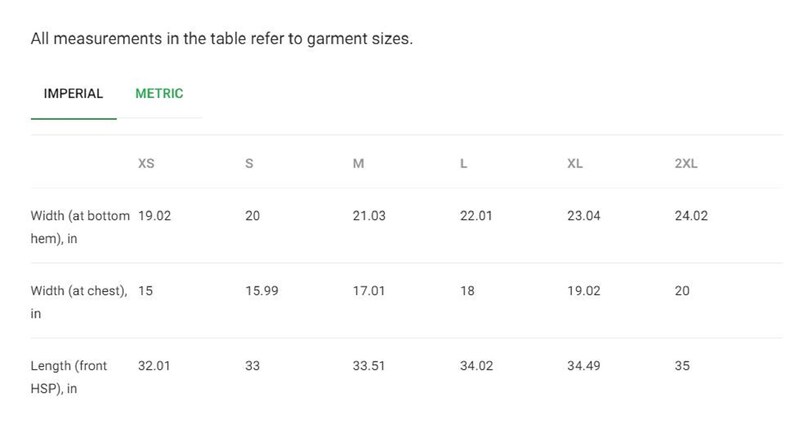794x424 pixels.
Task: Click the 23.04 hem width cell
Action: (584, 216)
